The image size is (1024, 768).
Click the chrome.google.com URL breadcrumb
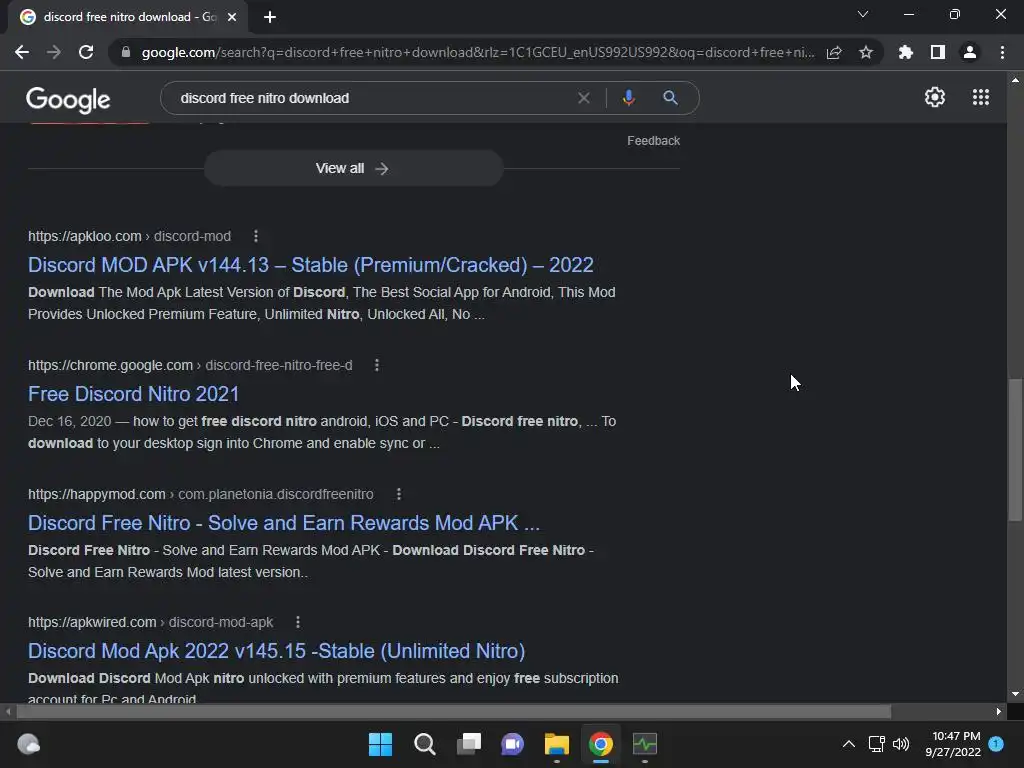coord(190,365)
